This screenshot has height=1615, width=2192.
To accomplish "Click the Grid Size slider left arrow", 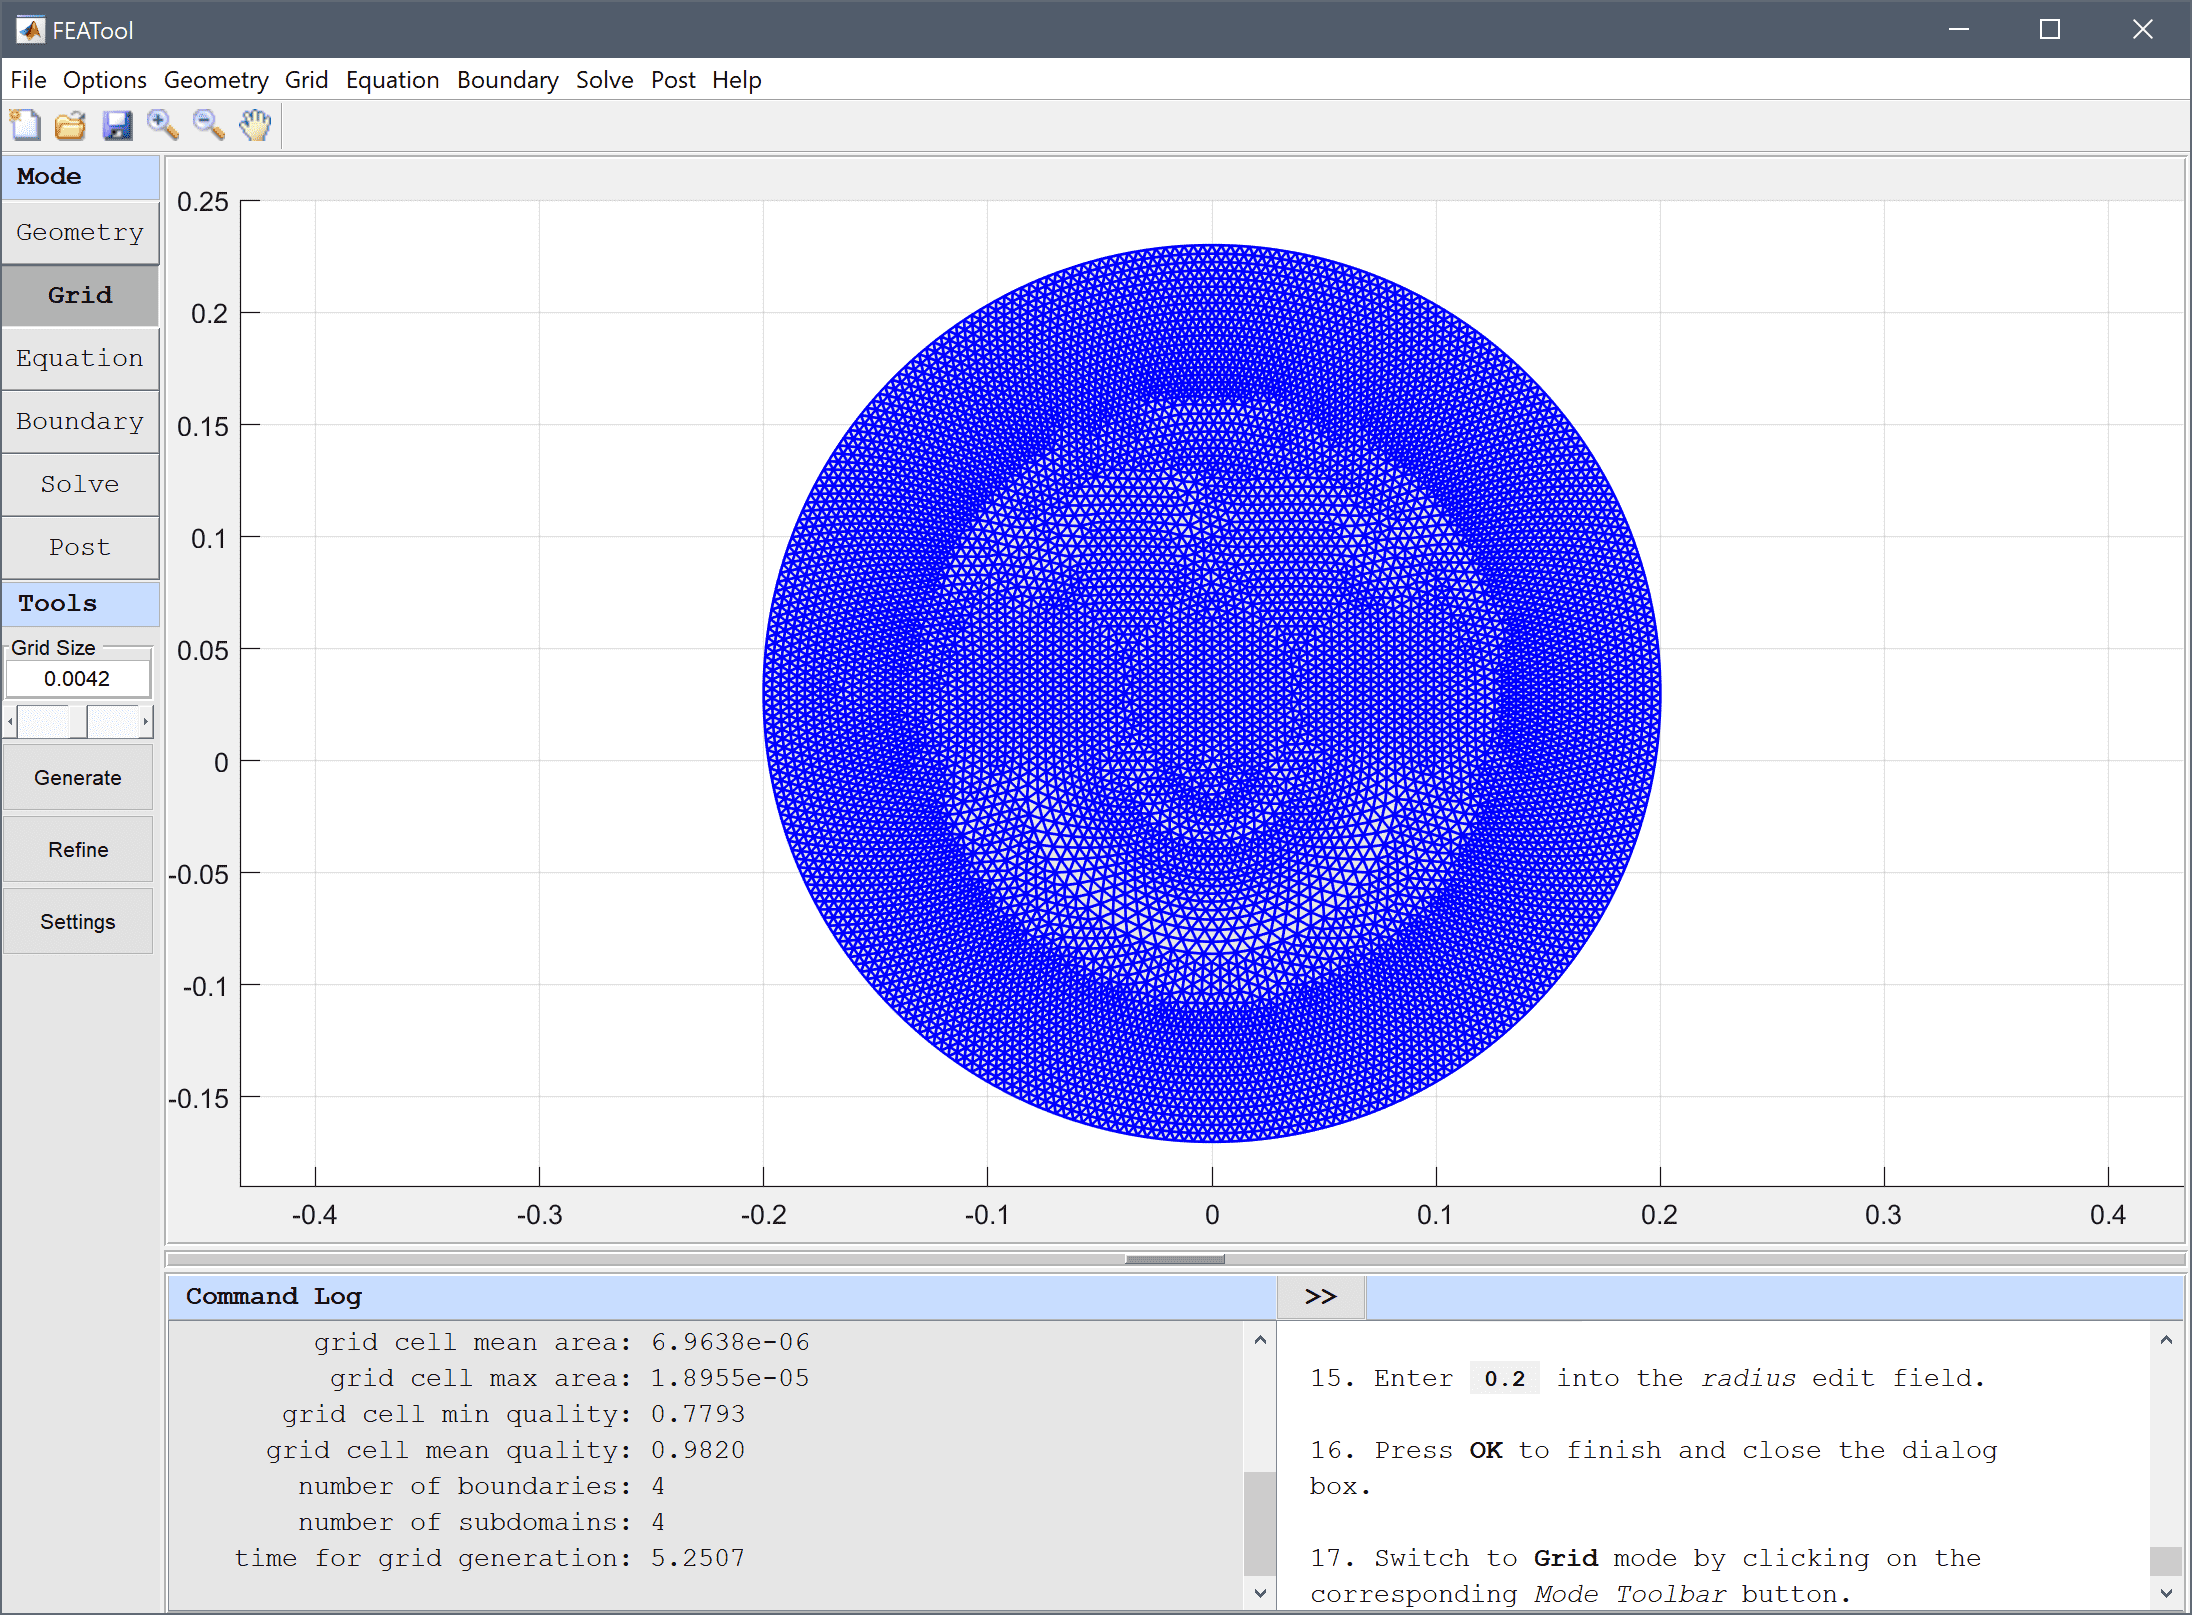I will coord(10,721).
